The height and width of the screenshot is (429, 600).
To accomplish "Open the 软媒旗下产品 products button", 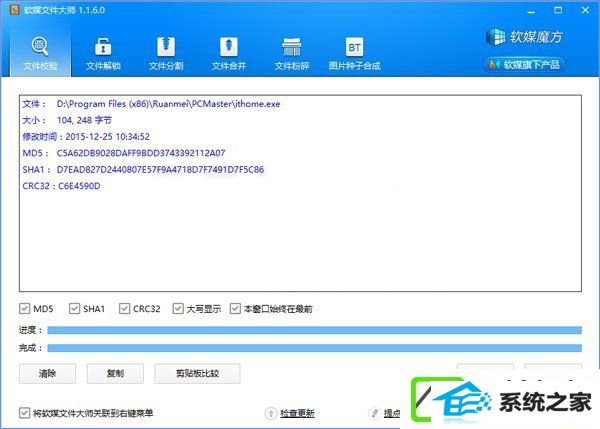I will point(525,65).
